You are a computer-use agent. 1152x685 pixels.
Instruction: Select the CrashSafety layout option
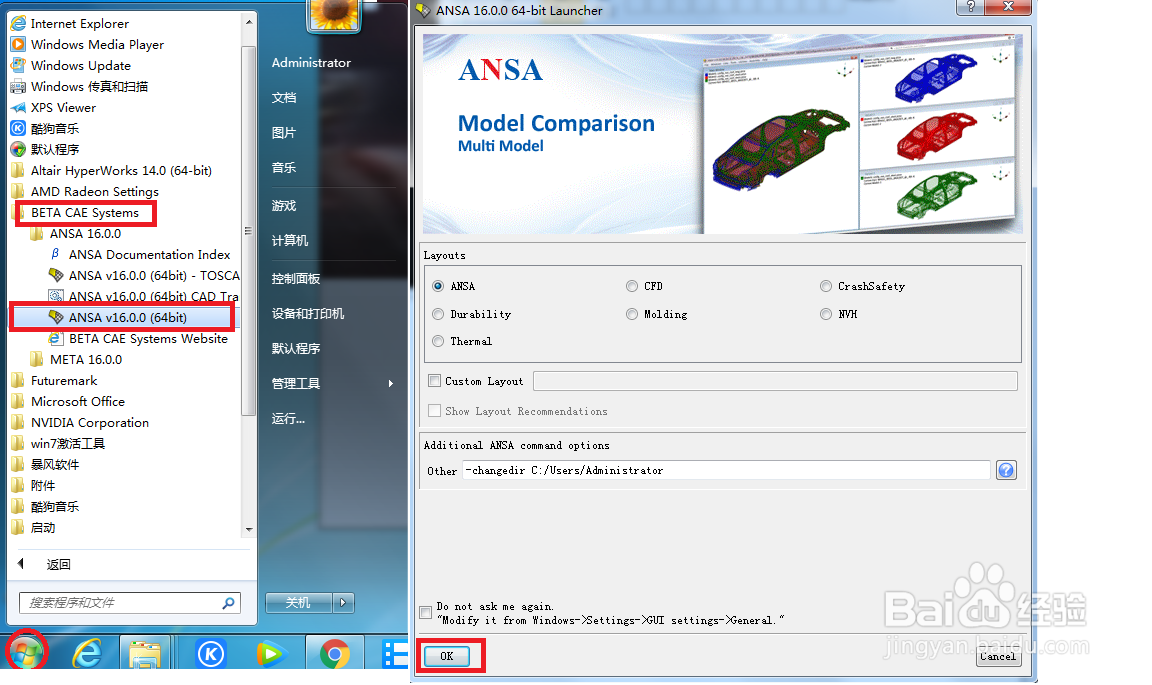pos(826,286)
